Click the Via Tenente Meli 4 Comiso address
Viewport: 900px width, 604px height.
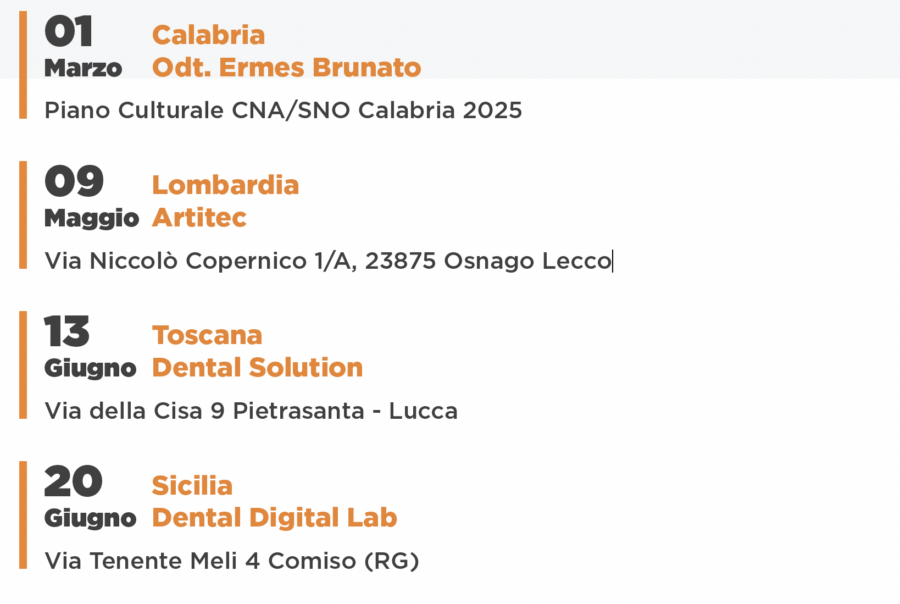coord(232,561)
